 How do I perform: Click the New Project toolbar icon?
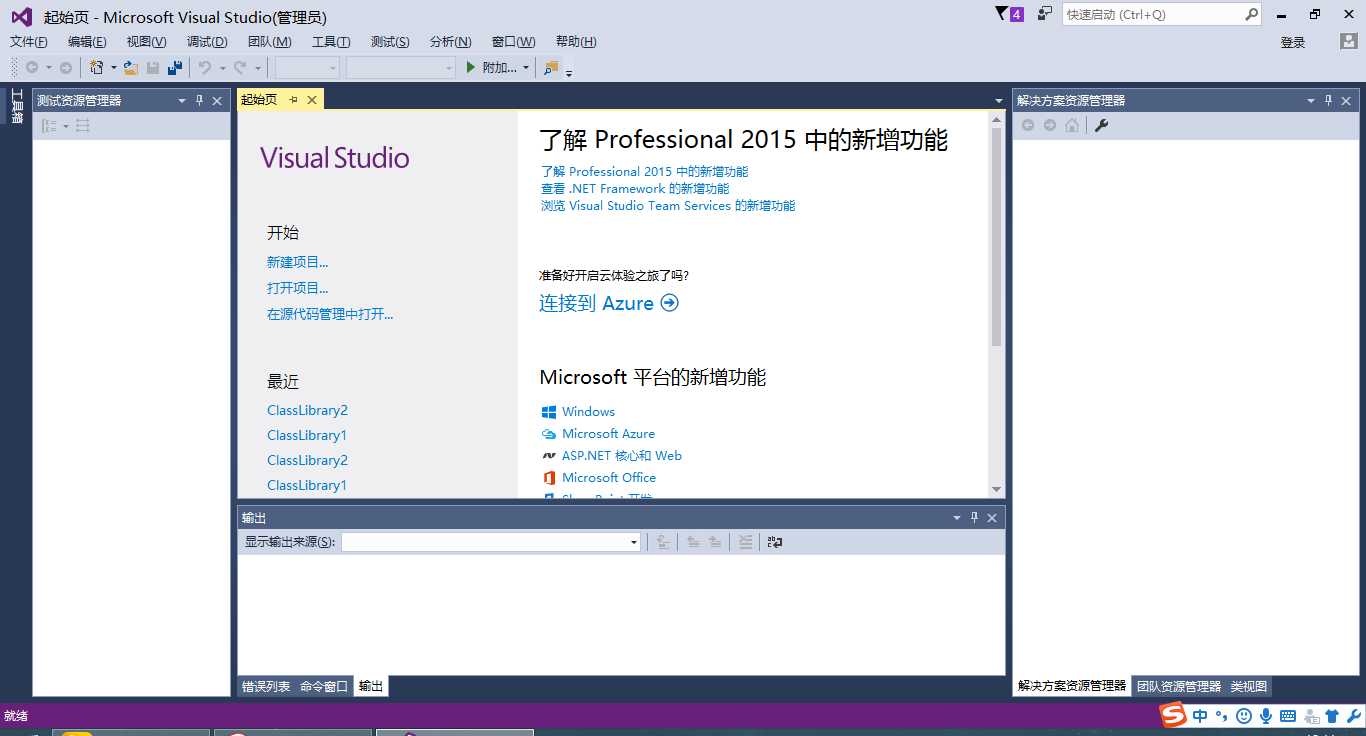point(97,68)
